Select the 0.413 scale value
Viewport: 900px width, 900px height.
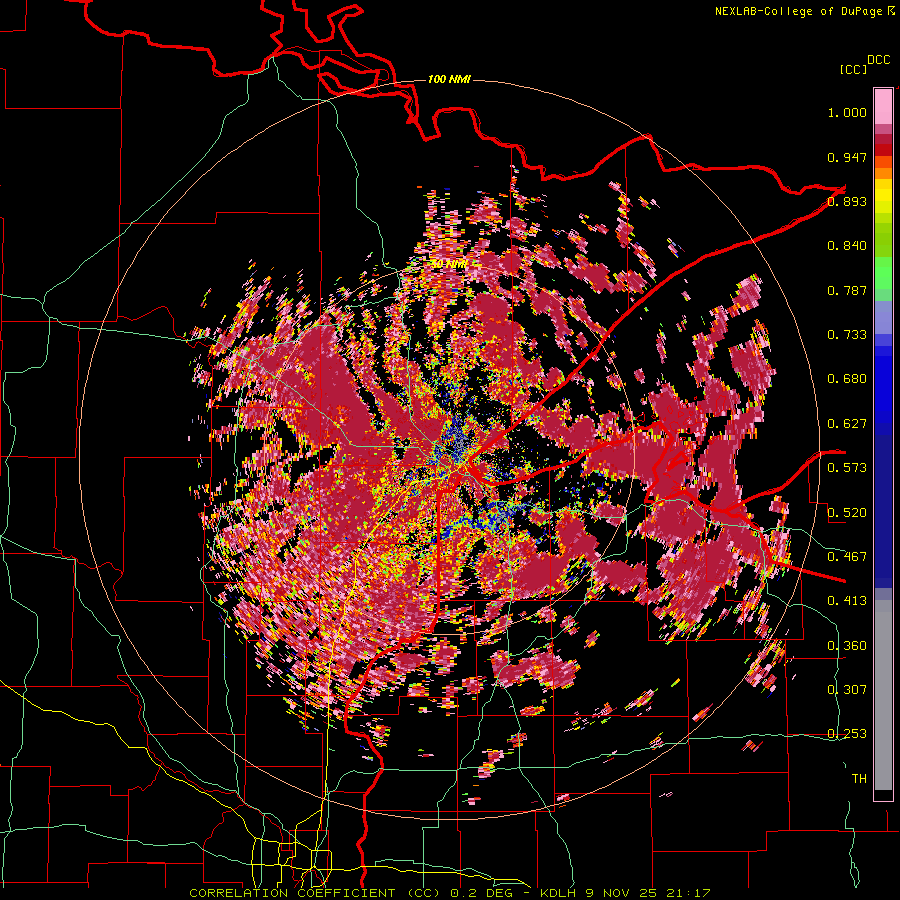[847, 601]
